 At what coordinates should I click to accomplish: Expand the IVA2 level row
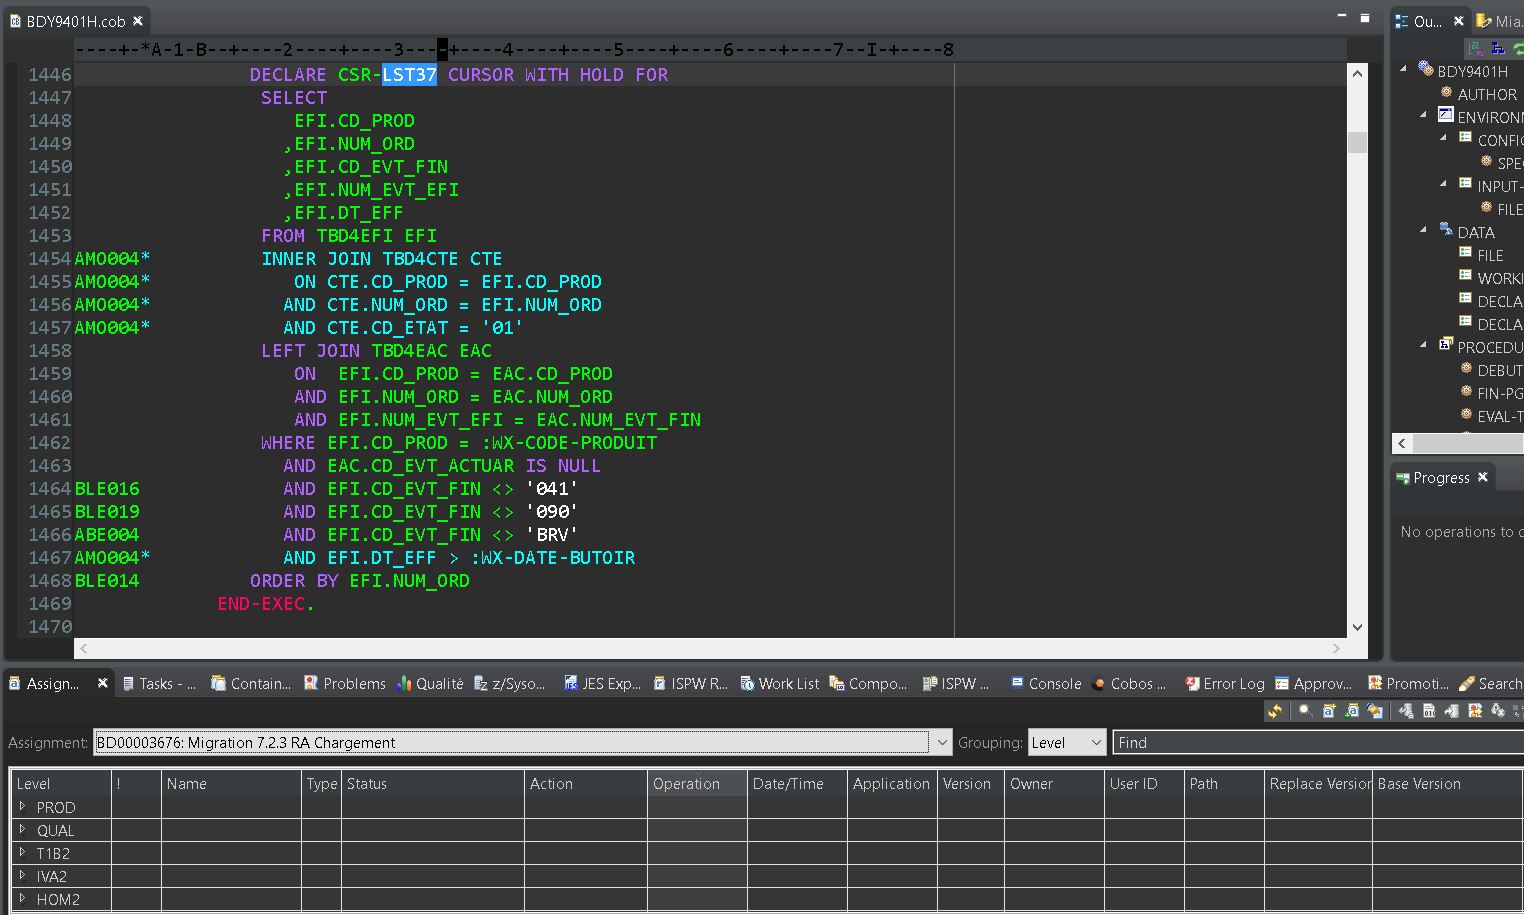22,875
